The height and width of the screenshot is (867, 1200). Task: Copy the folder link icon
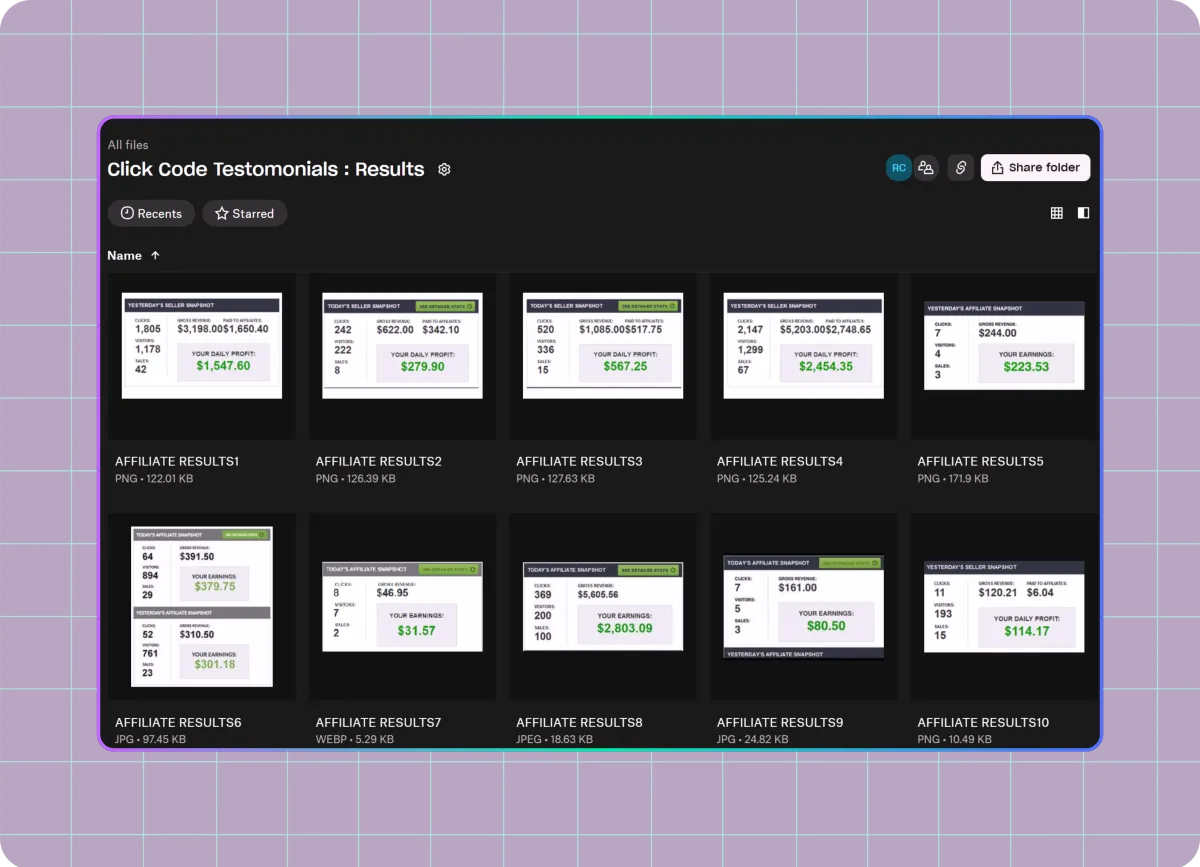pos(961,168)
